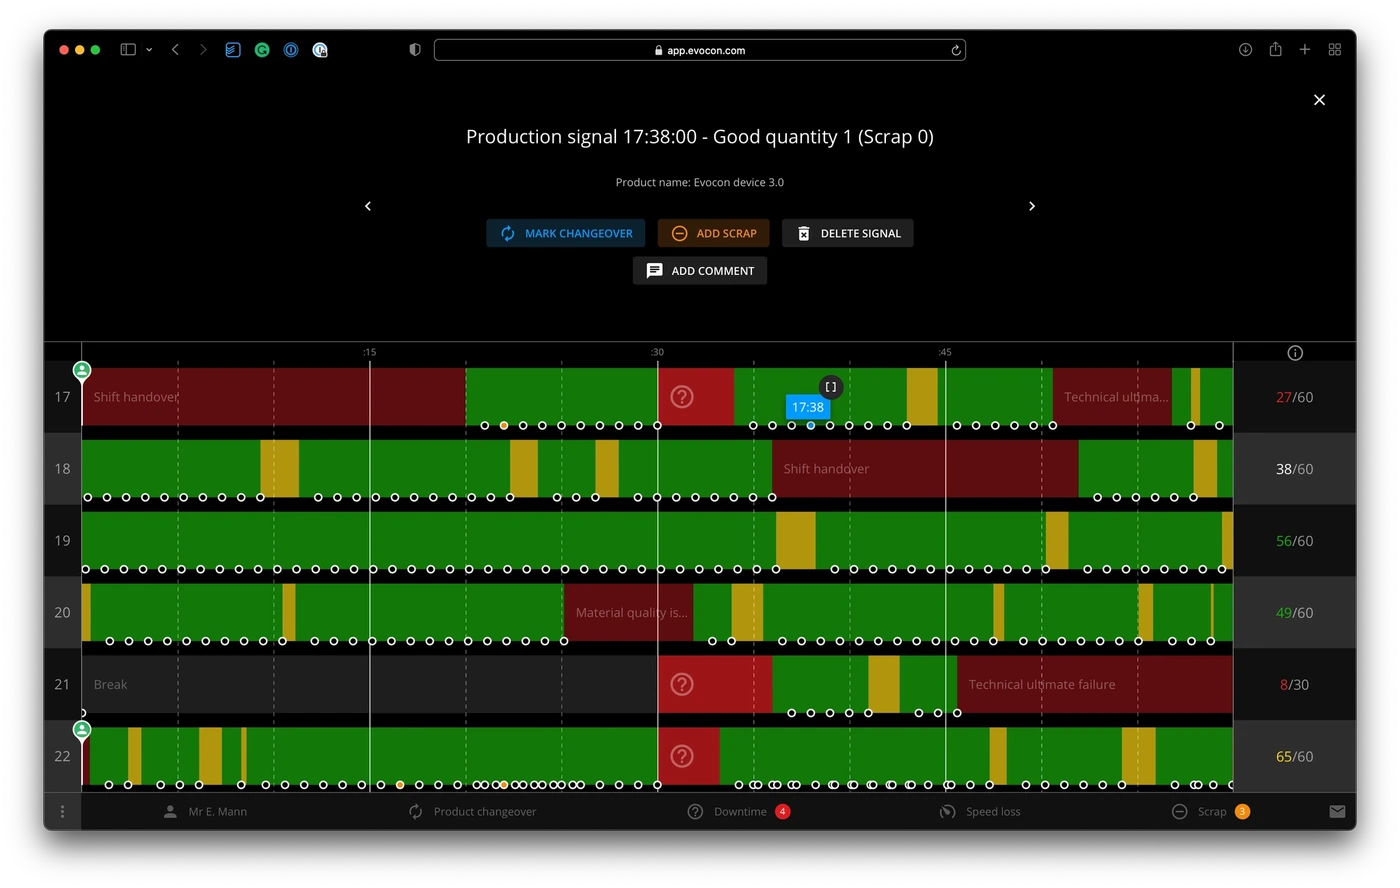
Task: Click the 8/30 hourly count
Action: [1295, 685]
